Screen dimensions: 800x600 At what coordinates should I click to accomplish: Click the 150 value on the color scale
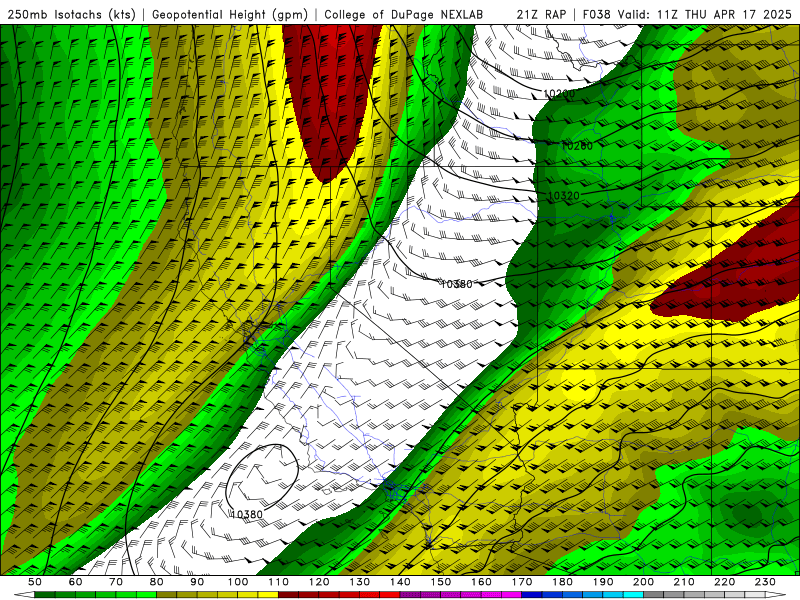[x=441, y=582]
